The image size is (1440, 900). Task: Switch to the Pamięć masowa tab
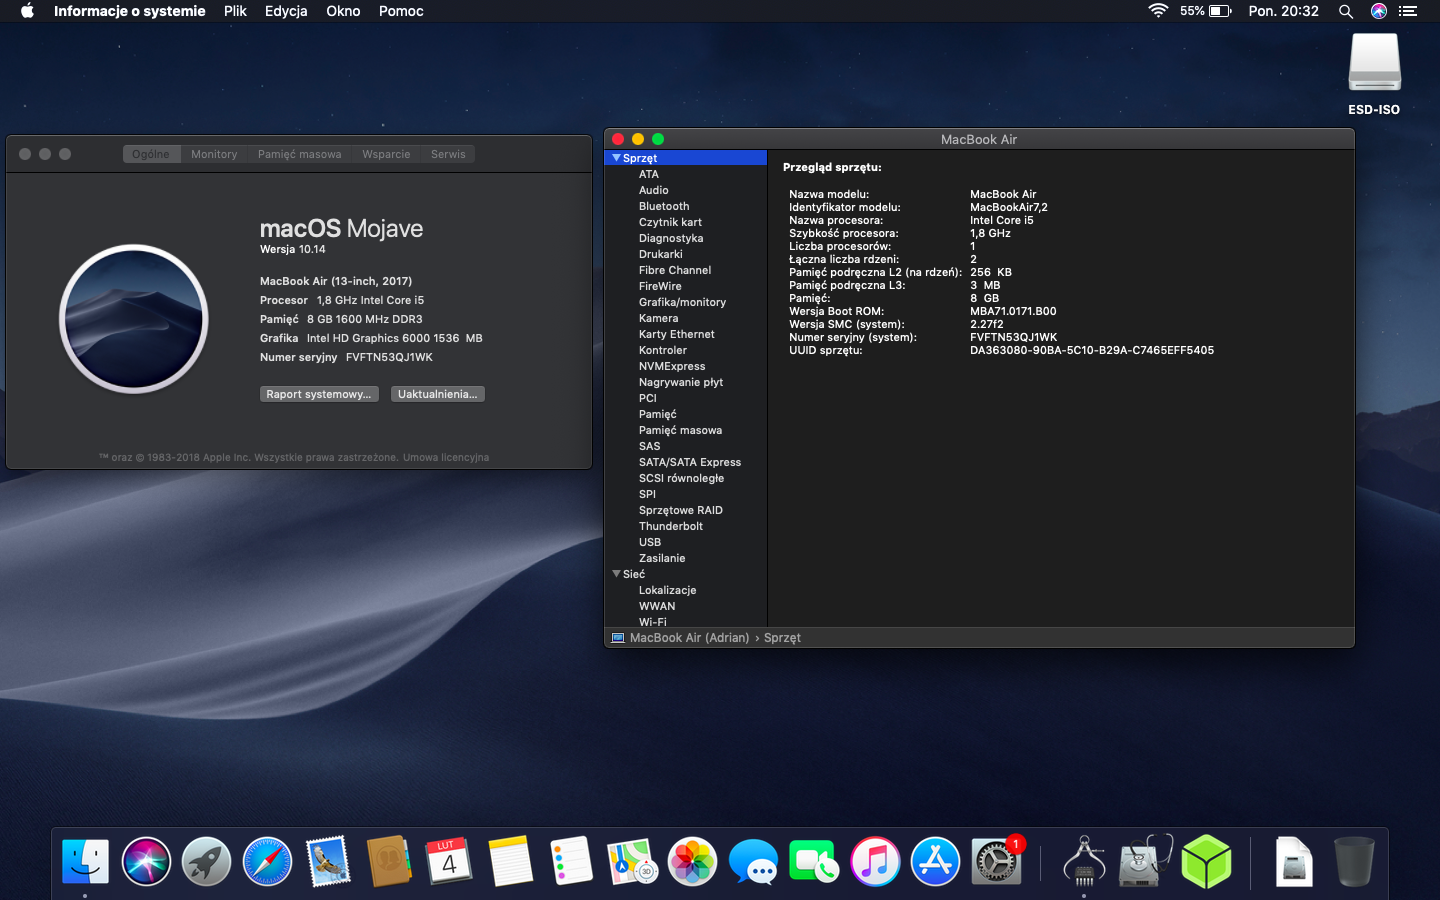[x=299, y=154]
